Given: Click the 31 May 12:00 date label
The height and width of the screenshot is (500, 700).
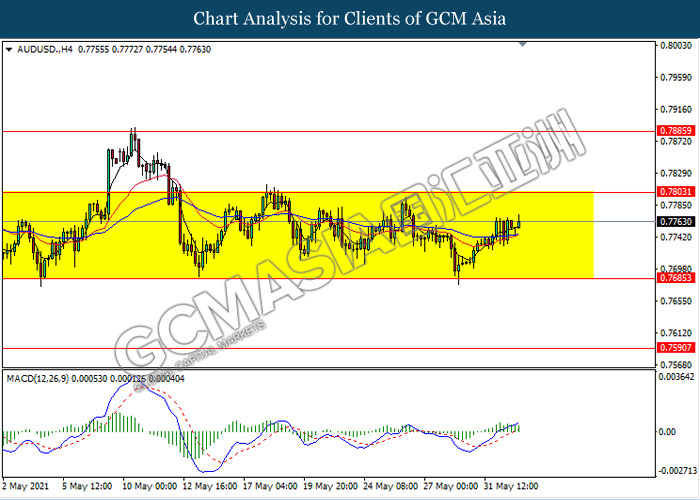Looking at the screenshot, I should pos(511,486).
